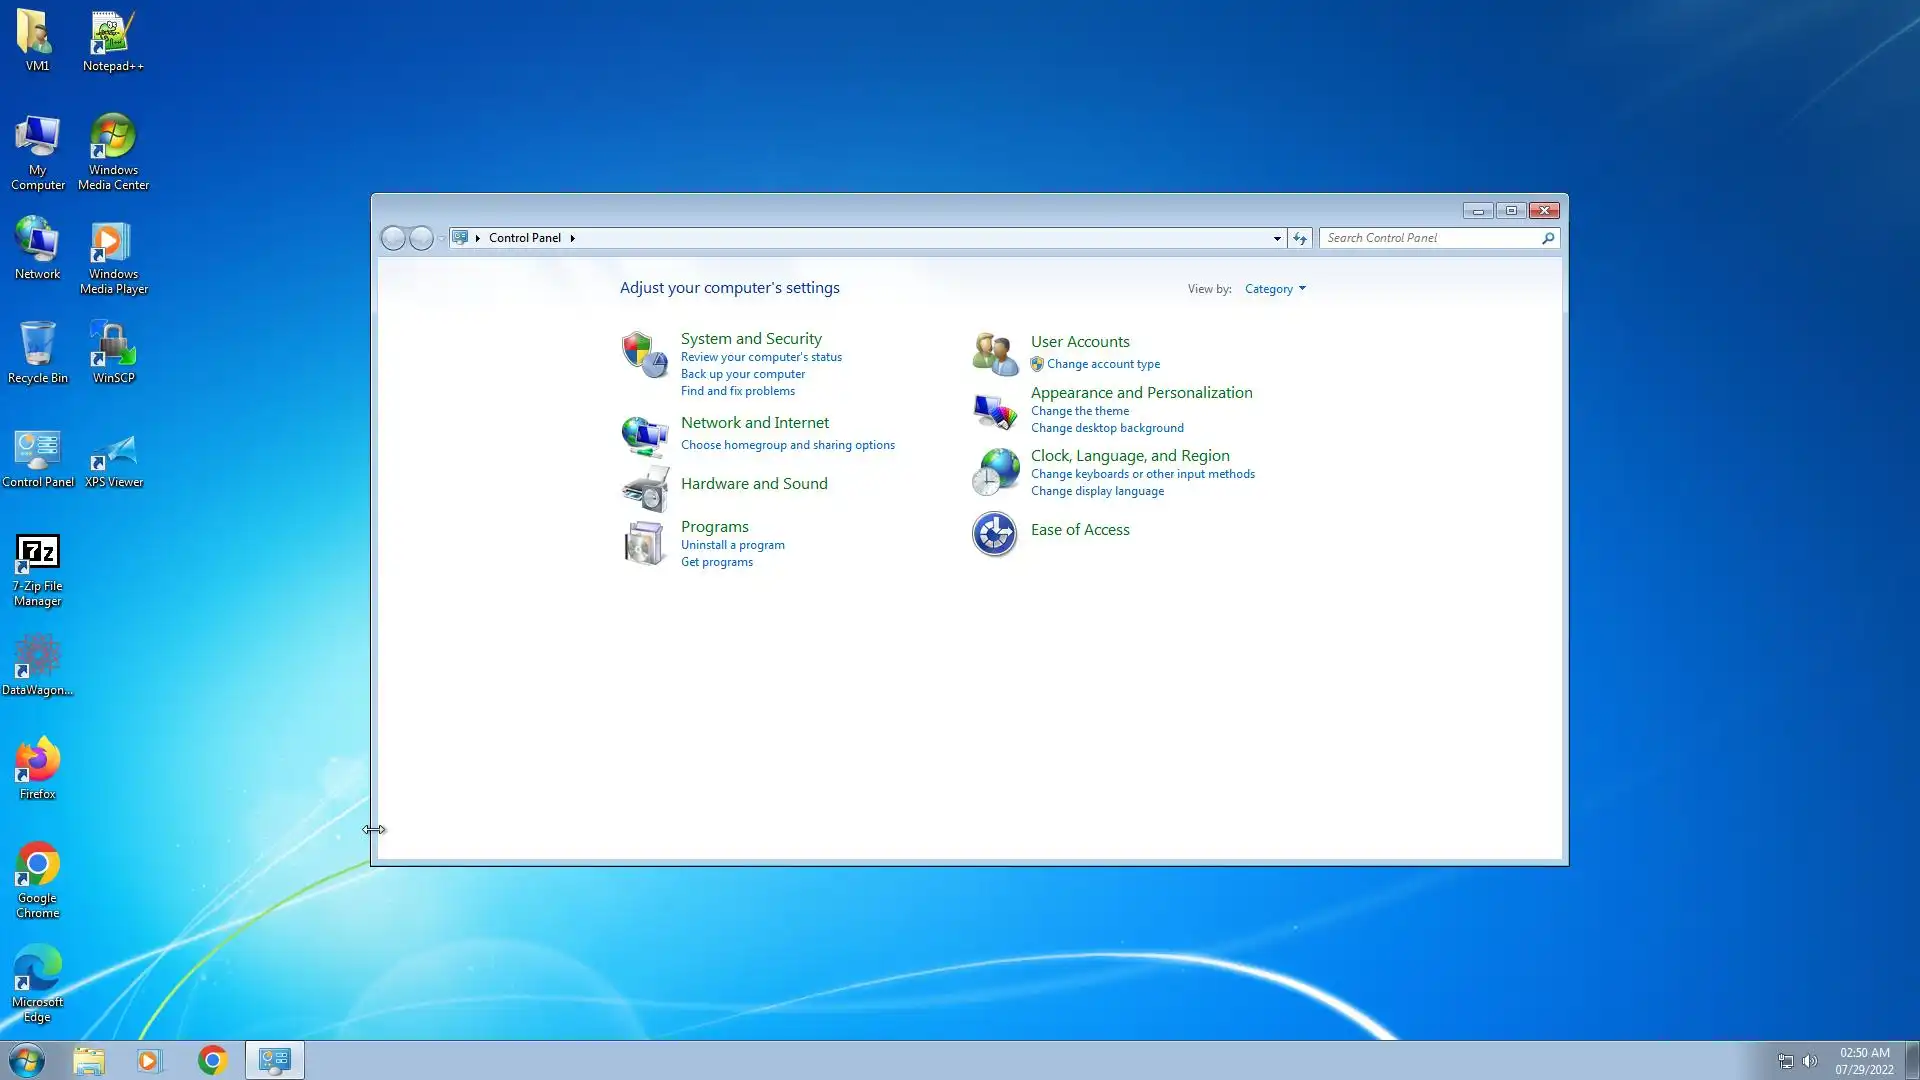Click inside the Search Control Panel field

(1430, 238)
